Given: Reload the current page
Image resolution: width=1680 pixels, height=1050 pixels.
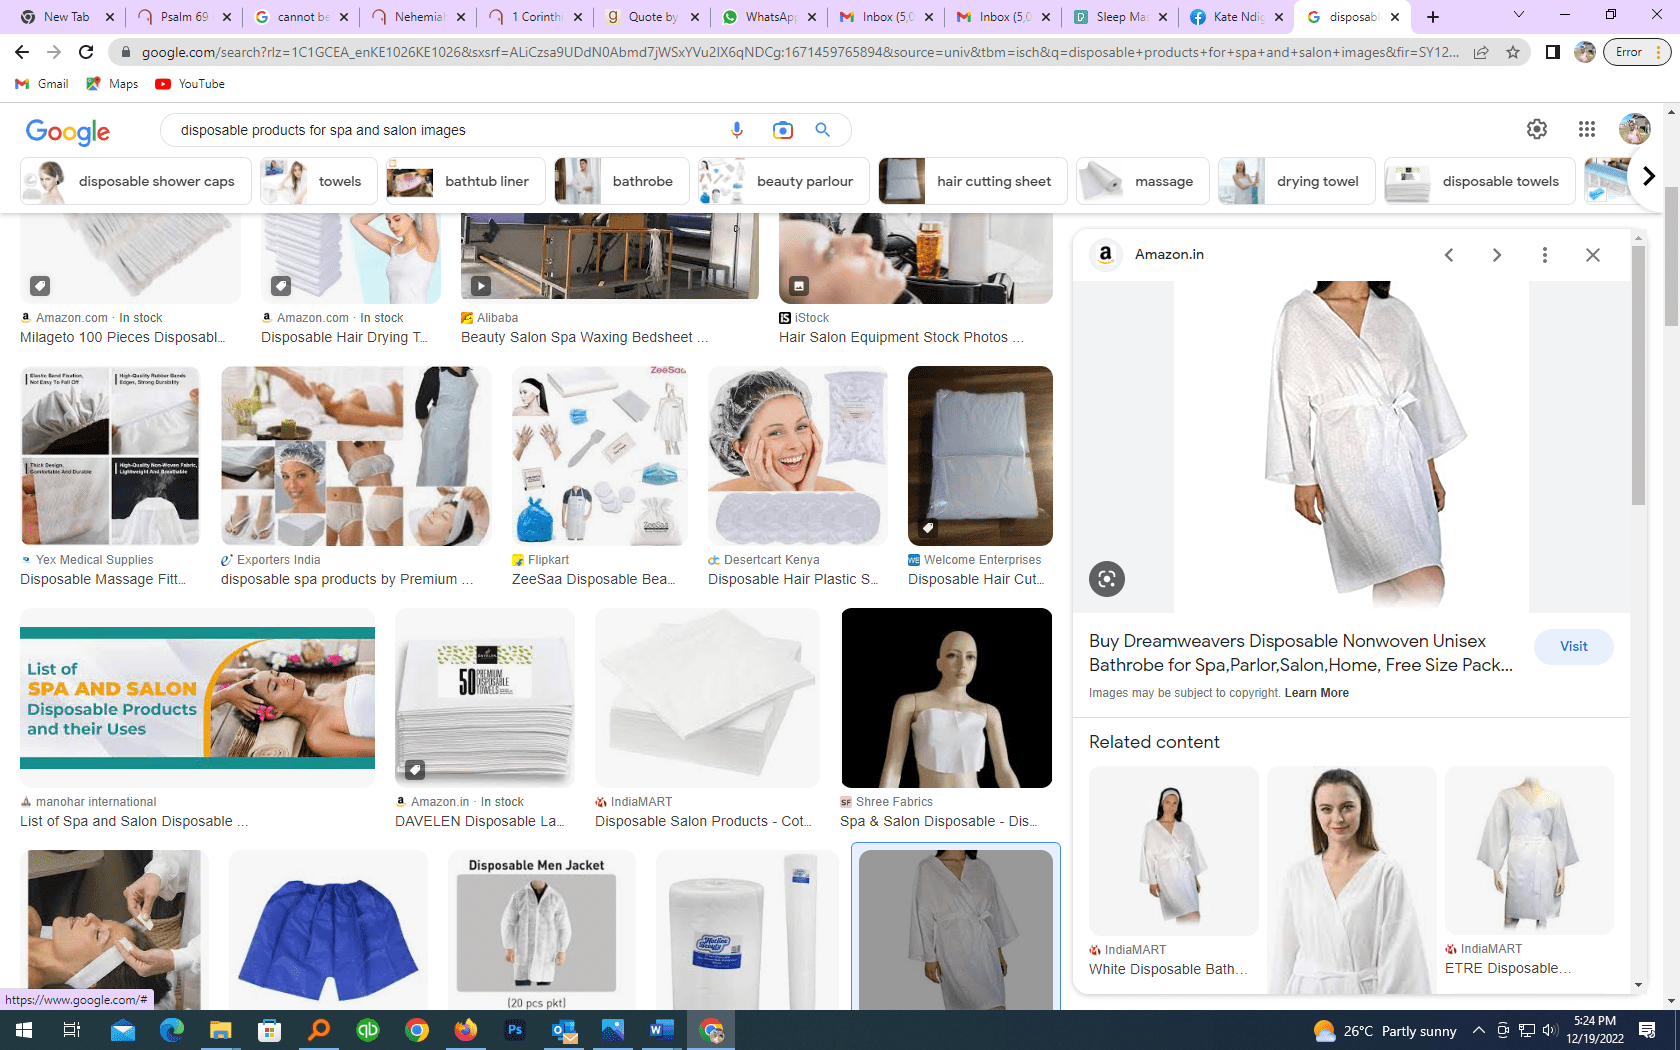Looking at the screenshot, I should (86, 52).
